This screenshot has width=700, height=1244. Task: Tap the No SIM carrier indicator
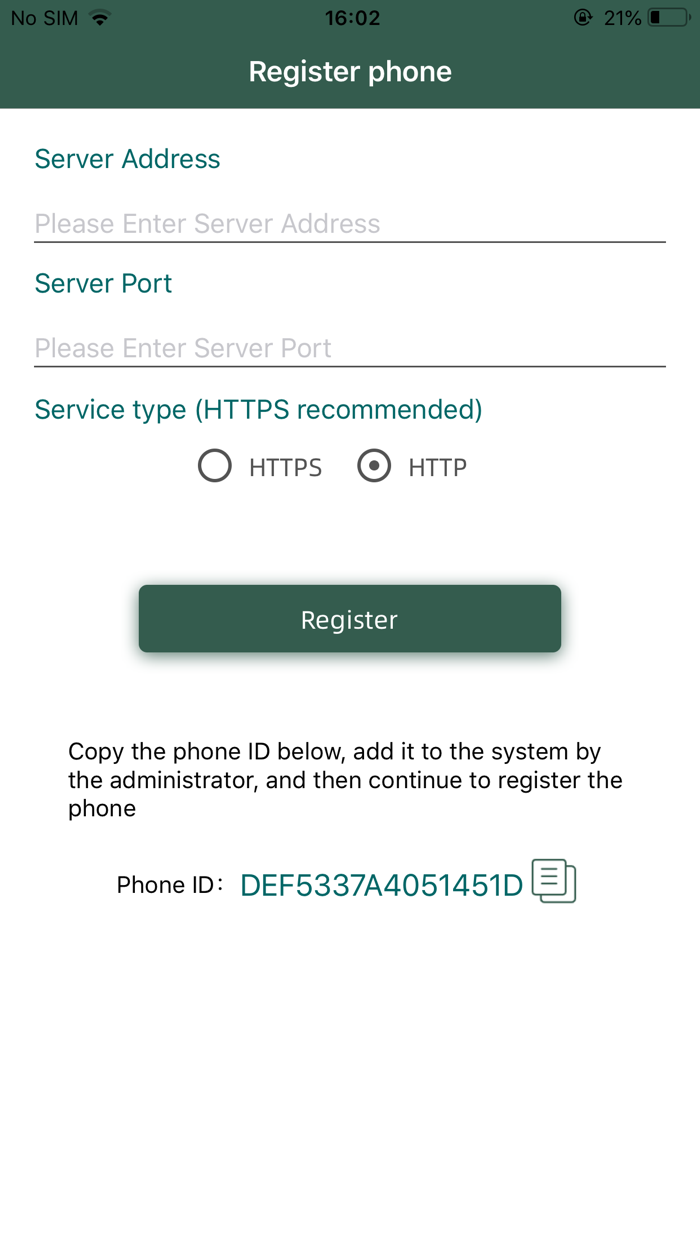[44, 18]
